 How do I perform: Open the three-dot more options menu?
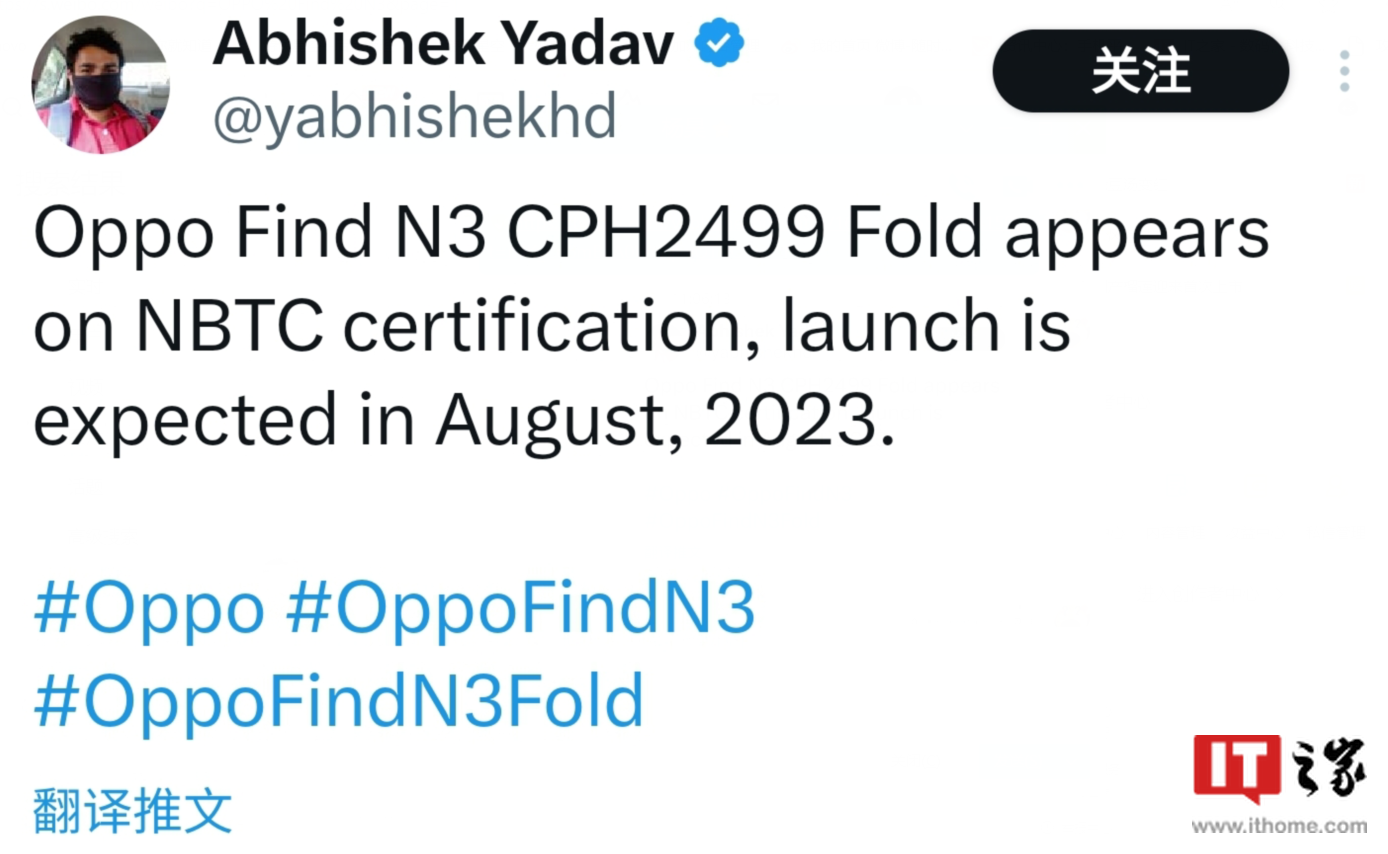pos(1344,71)
